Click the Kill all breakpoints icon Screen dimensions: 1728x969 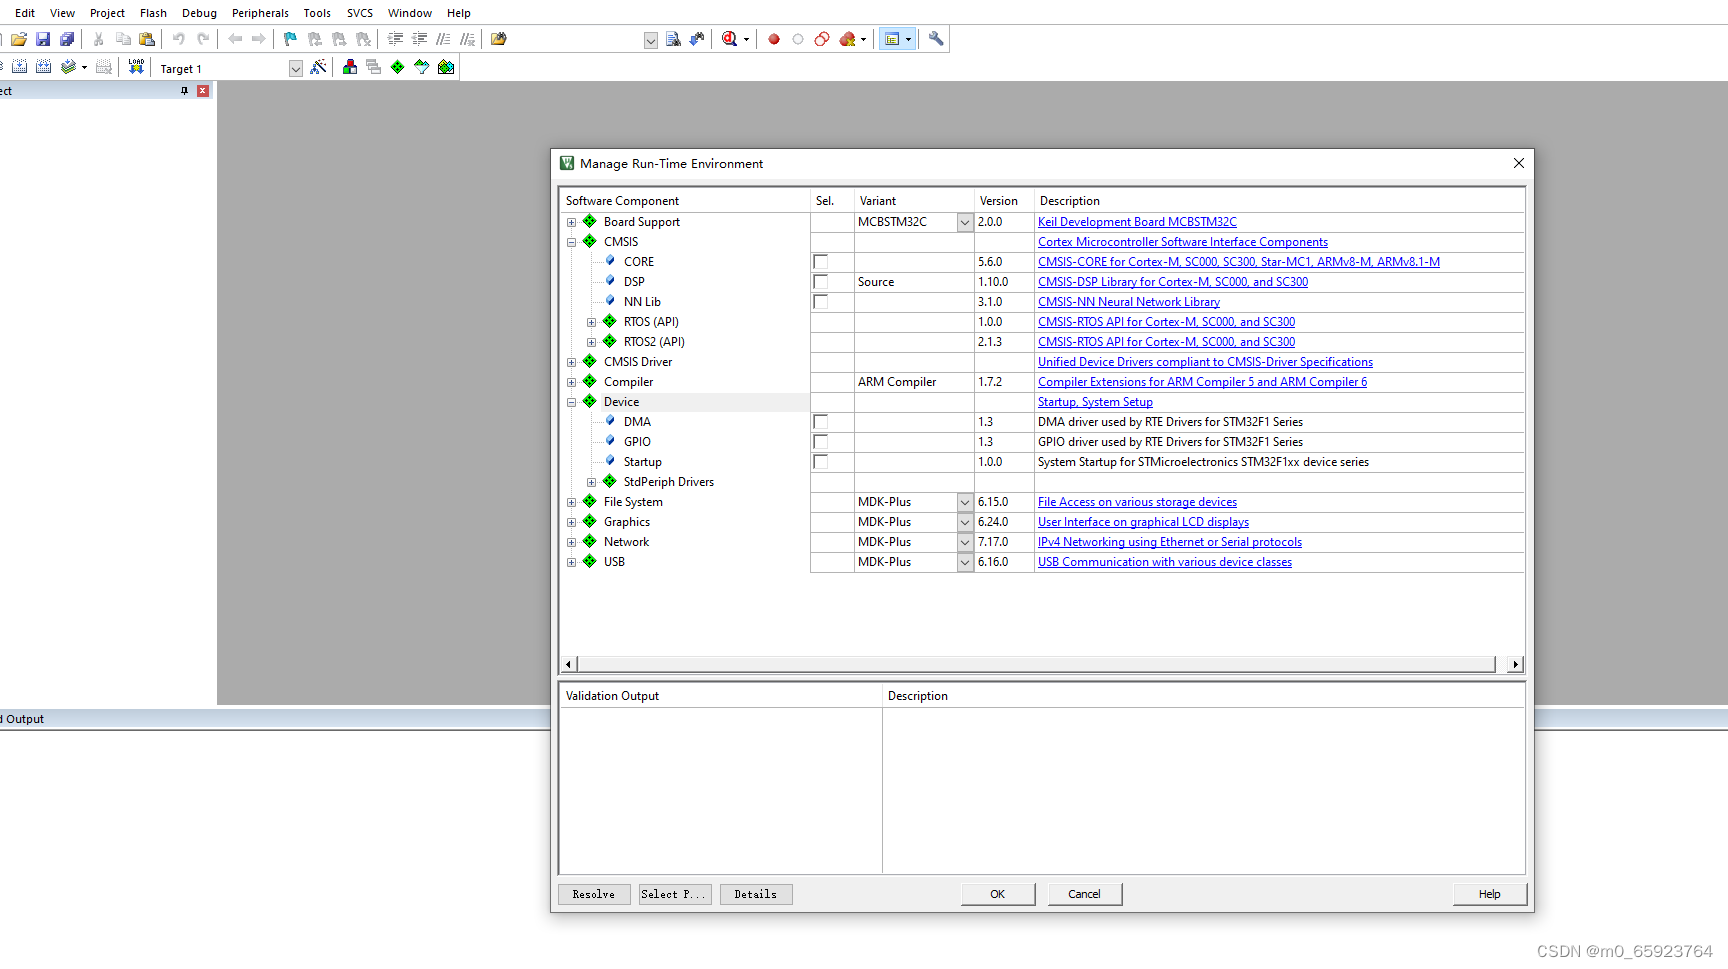[x=847, y=39]
